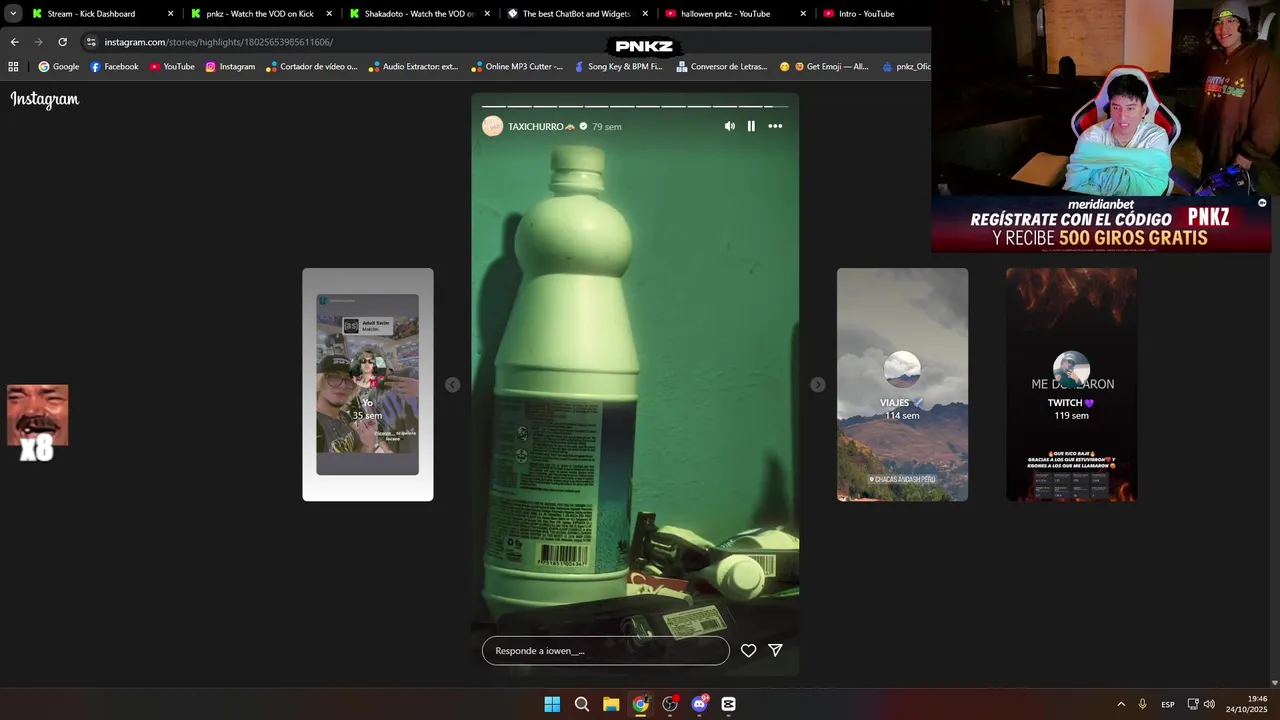The width and height of the screenshot is (1280, 720).
Task: Open the volume tray icon
Action: click(x=1209, y=704)
